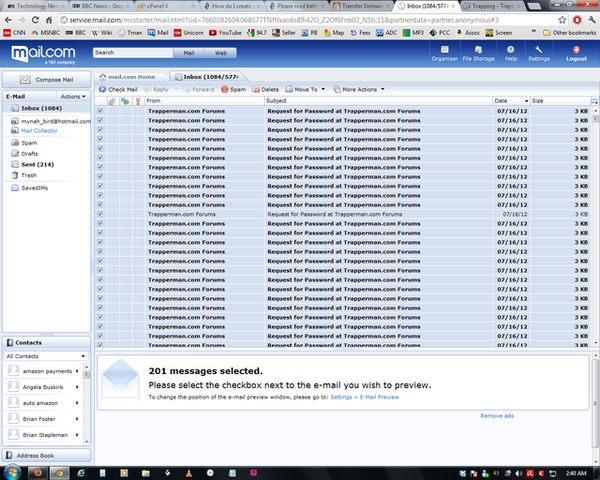Open the Trash folder
The width and height of the screenshot is (600, 480).
[x=29, y=175]
